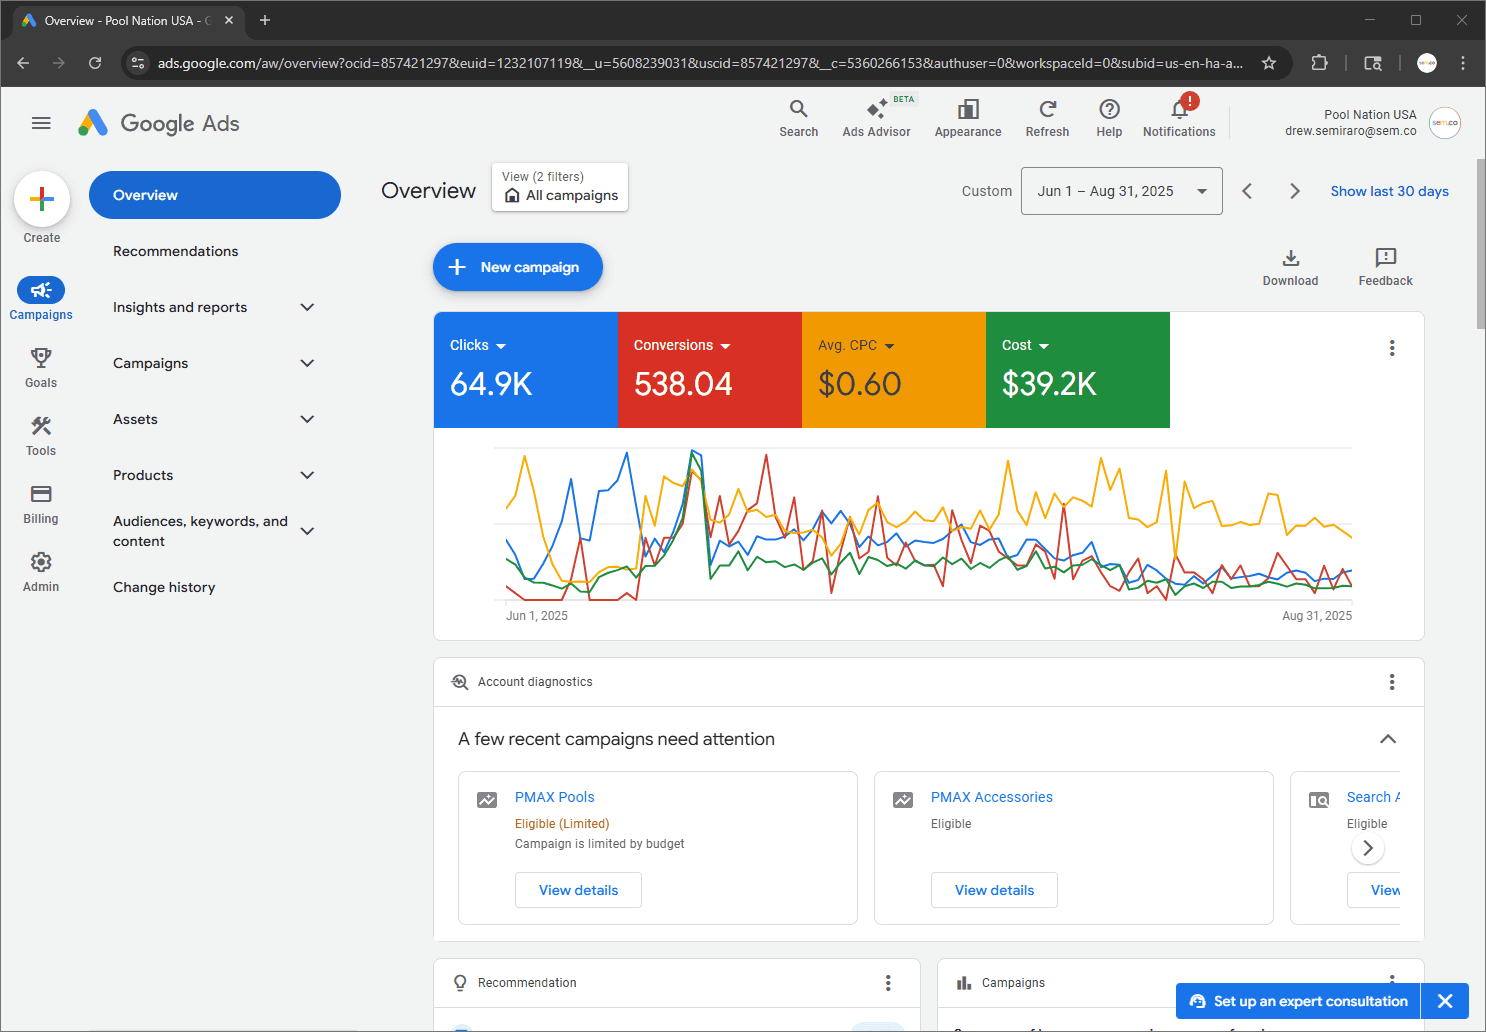Download the overview report
1486x1032 pixels.
[x=1290, y=267]
